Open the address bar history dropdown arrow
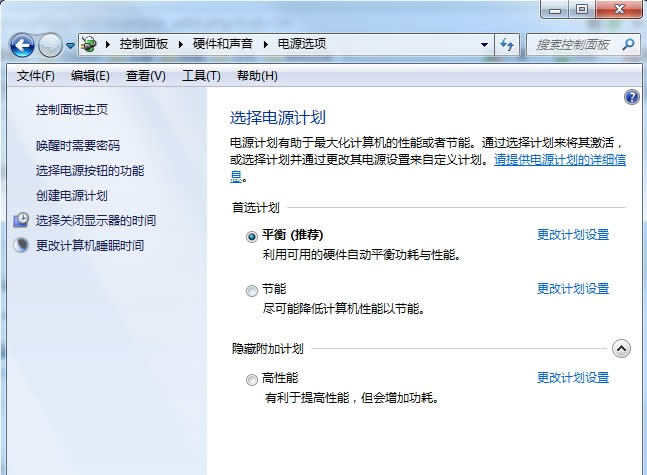This screenshot has height=475, width=647. [484, 45]
